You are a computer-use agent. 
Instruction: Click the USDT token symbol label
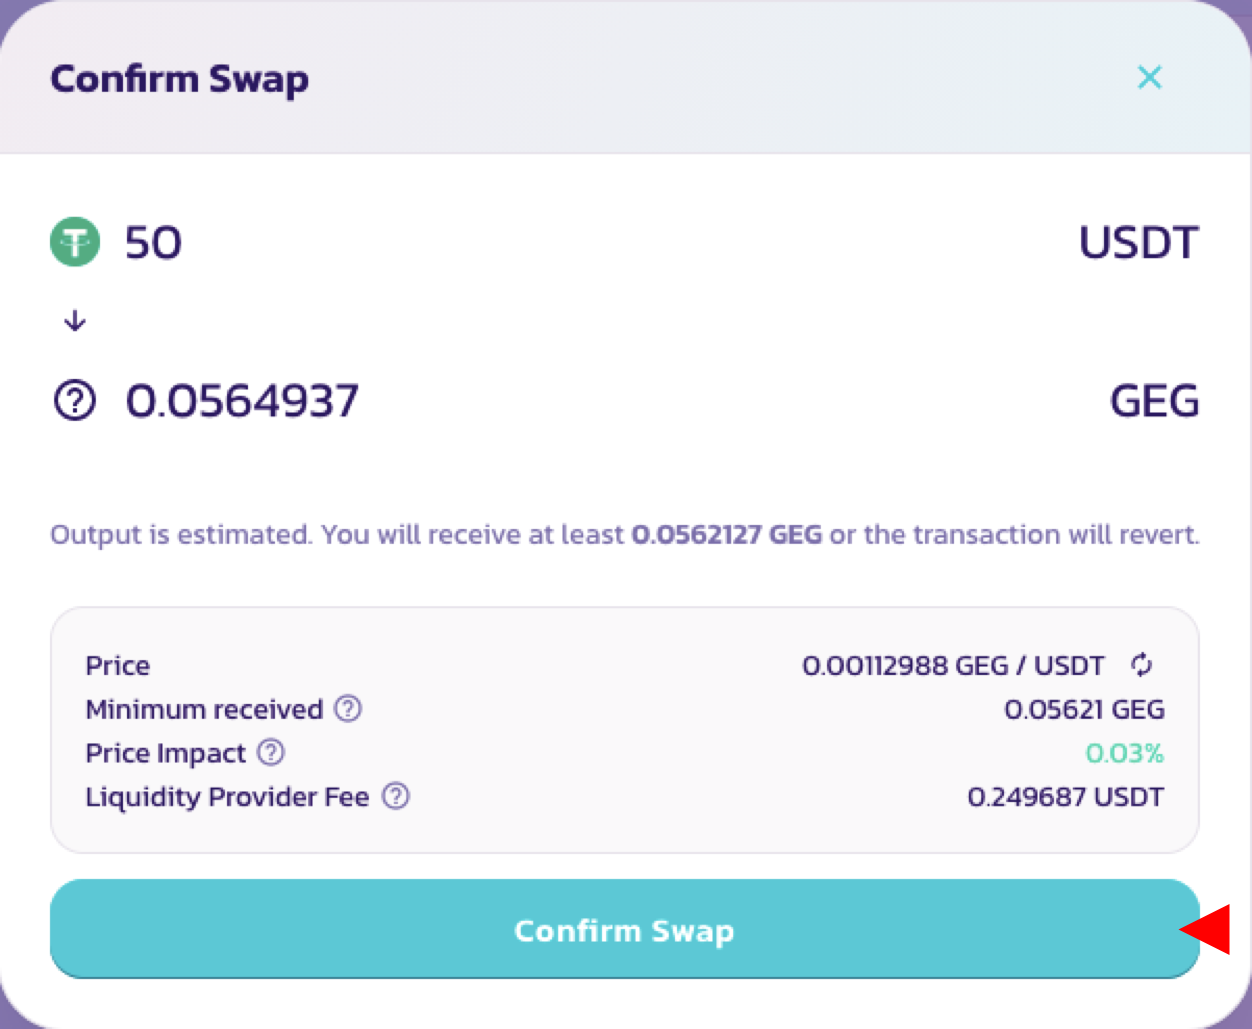(1139, 243)
